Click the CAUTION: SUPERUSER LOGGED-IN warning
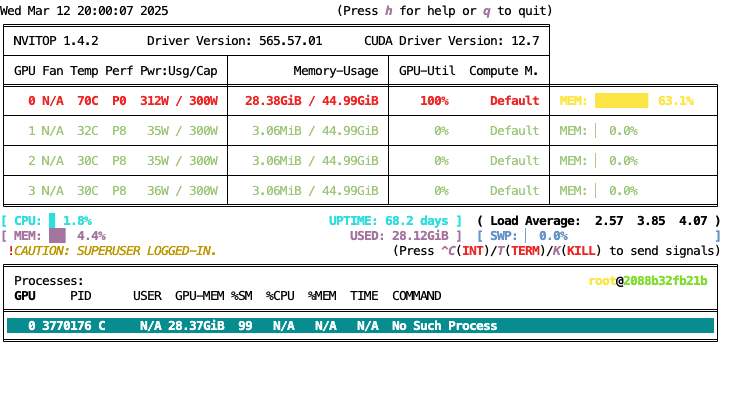The image size is (739, 418). (x=112, y=251)
